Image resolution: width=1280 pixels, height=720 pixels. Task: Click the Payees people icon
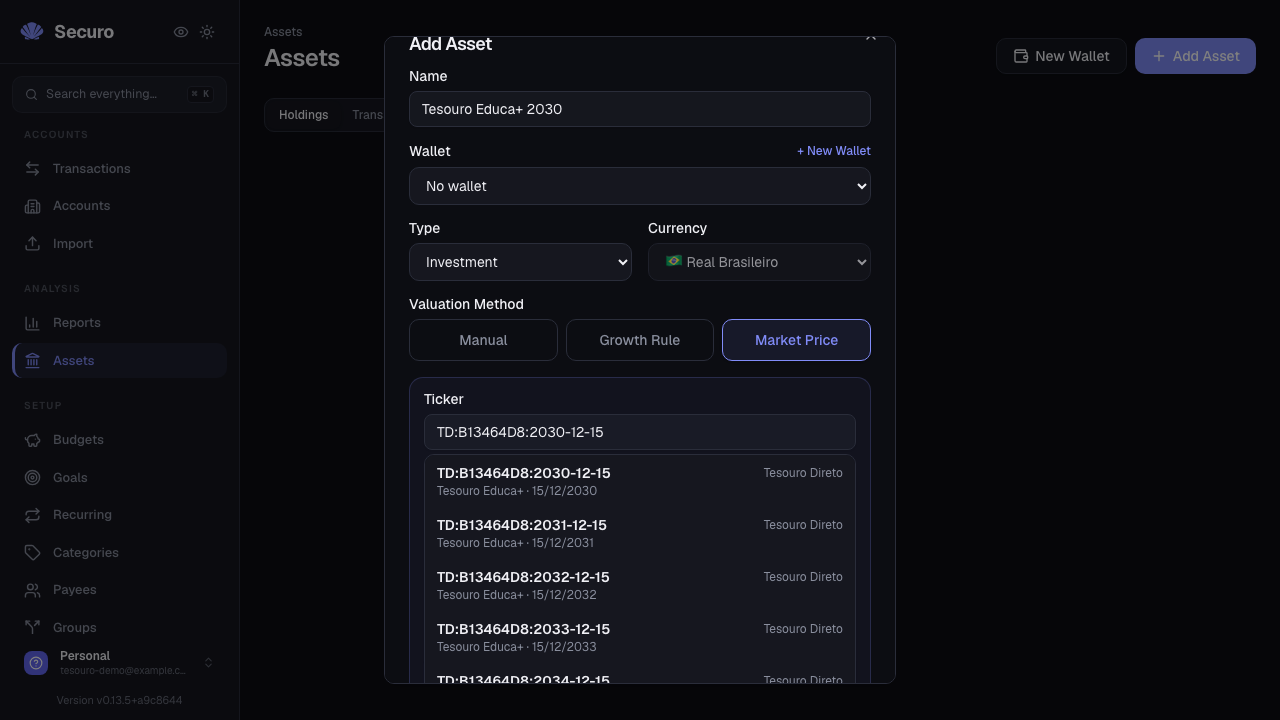click(33, 590)
